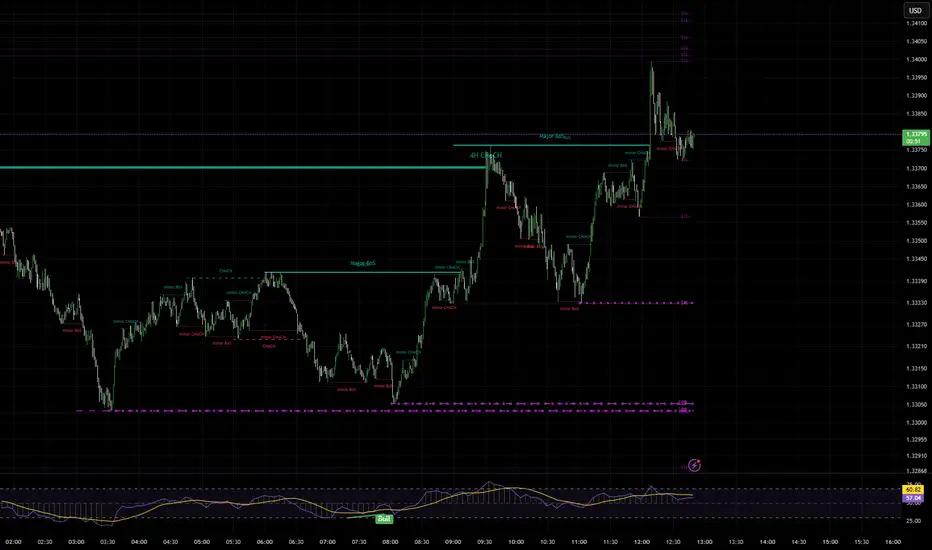Click the 05:30 time axis label
This screenshot has width=932, height=550.
[x=234, y=542]
